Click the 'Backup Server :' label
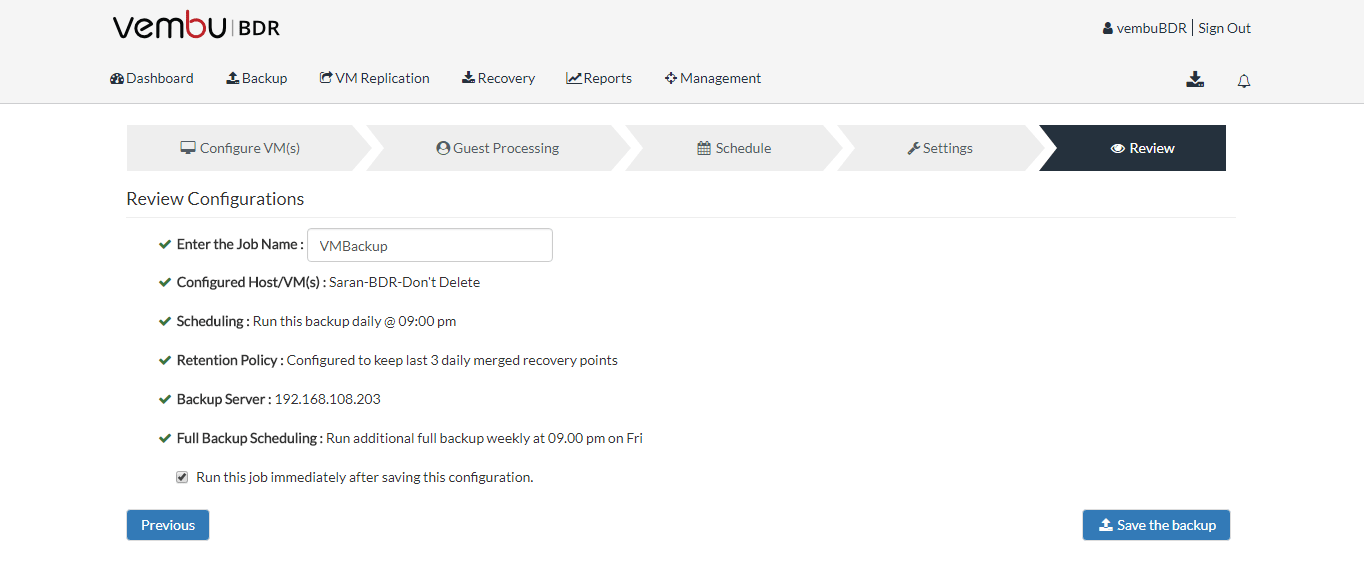This screenshot has width=1364, height=571. tap(224, 399)
